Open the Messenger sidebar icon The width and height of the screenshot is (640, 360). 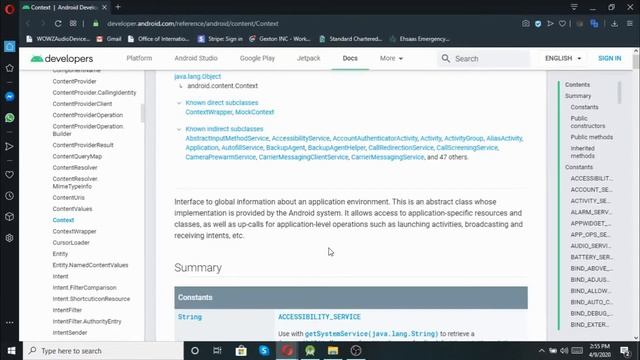(9, 97)
